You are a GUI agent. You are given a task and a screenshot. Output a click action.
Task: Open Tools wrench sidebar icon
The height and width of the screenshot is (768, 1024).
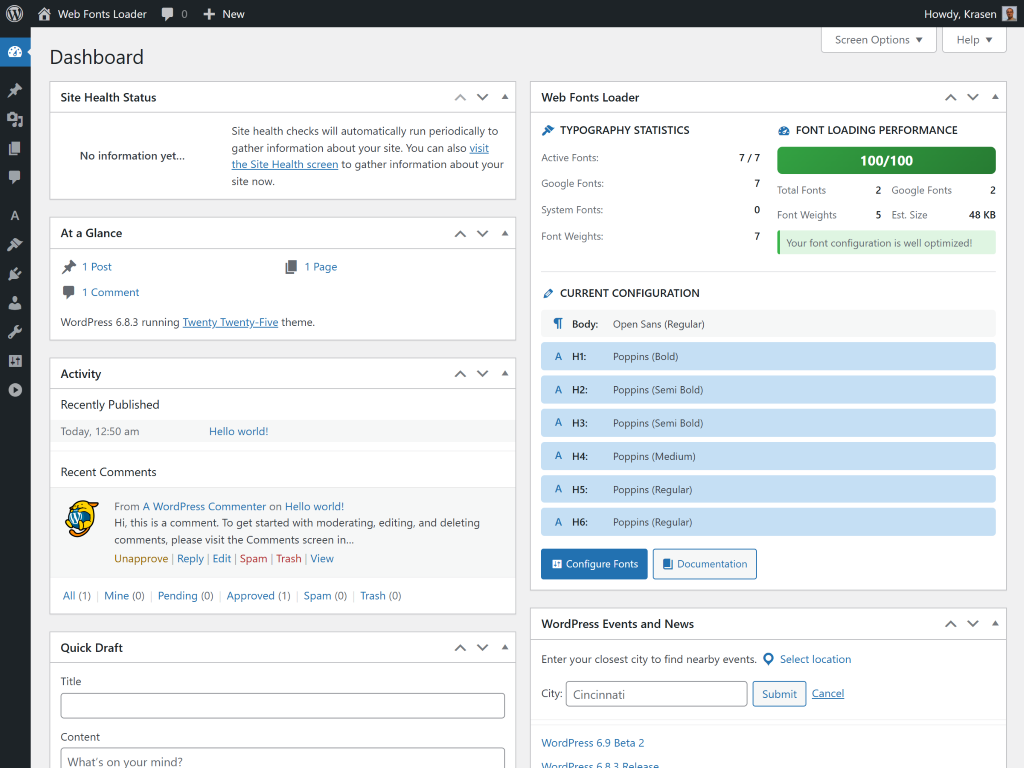pyautogui.click(x=15, y=332)
